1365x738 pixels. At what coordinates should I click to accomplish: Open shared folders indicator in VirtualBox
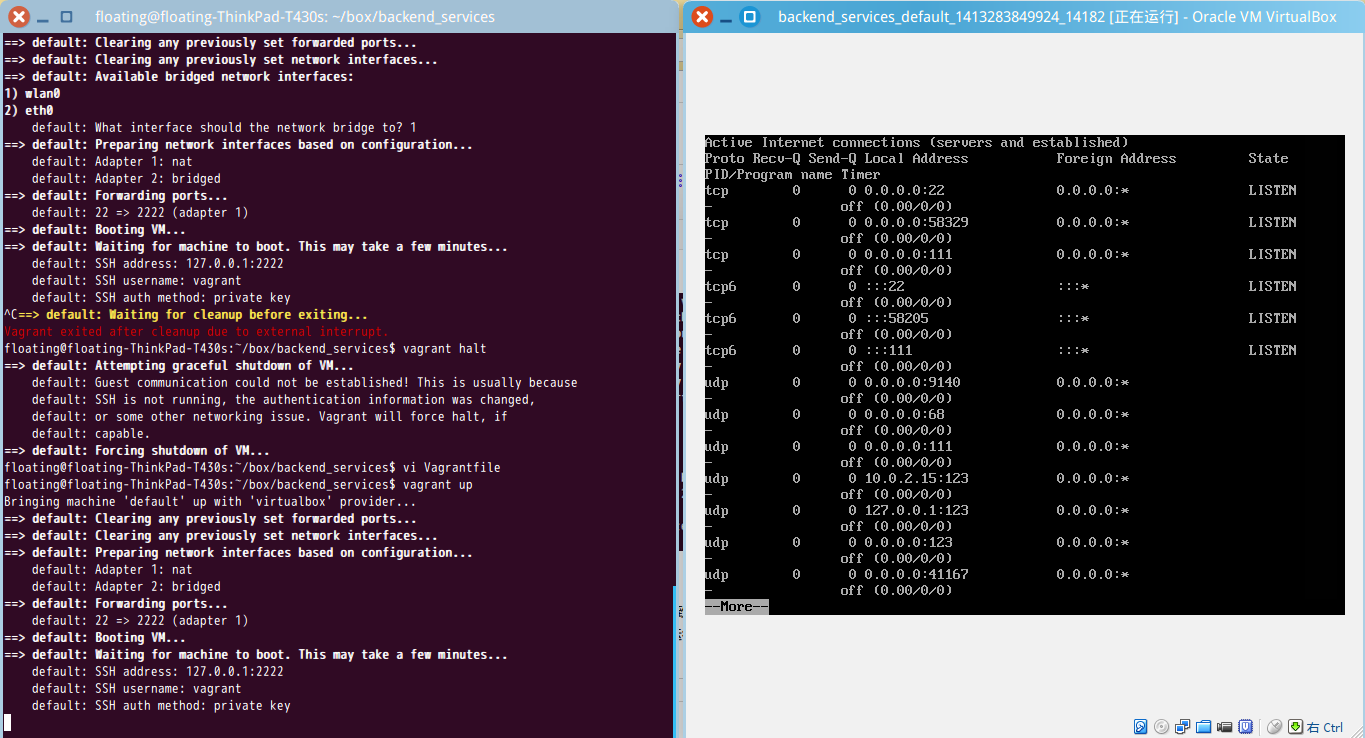click(1203, 726)
